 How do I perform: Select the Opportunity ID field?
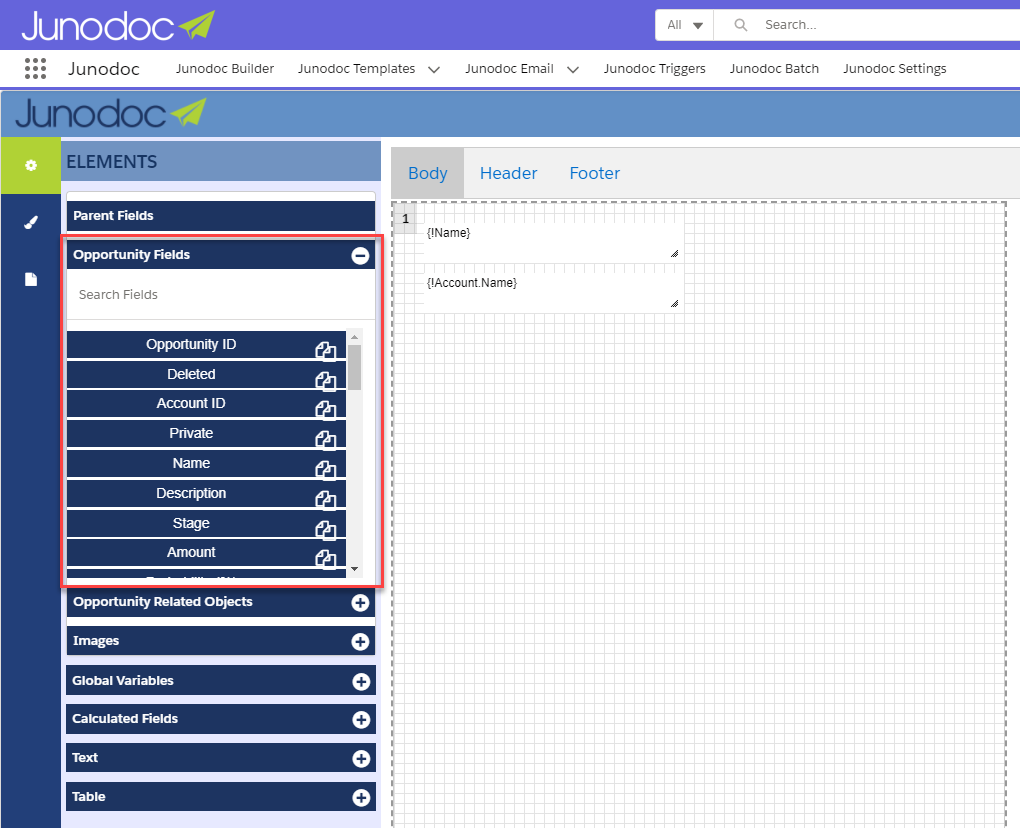[x=206, y=345]
